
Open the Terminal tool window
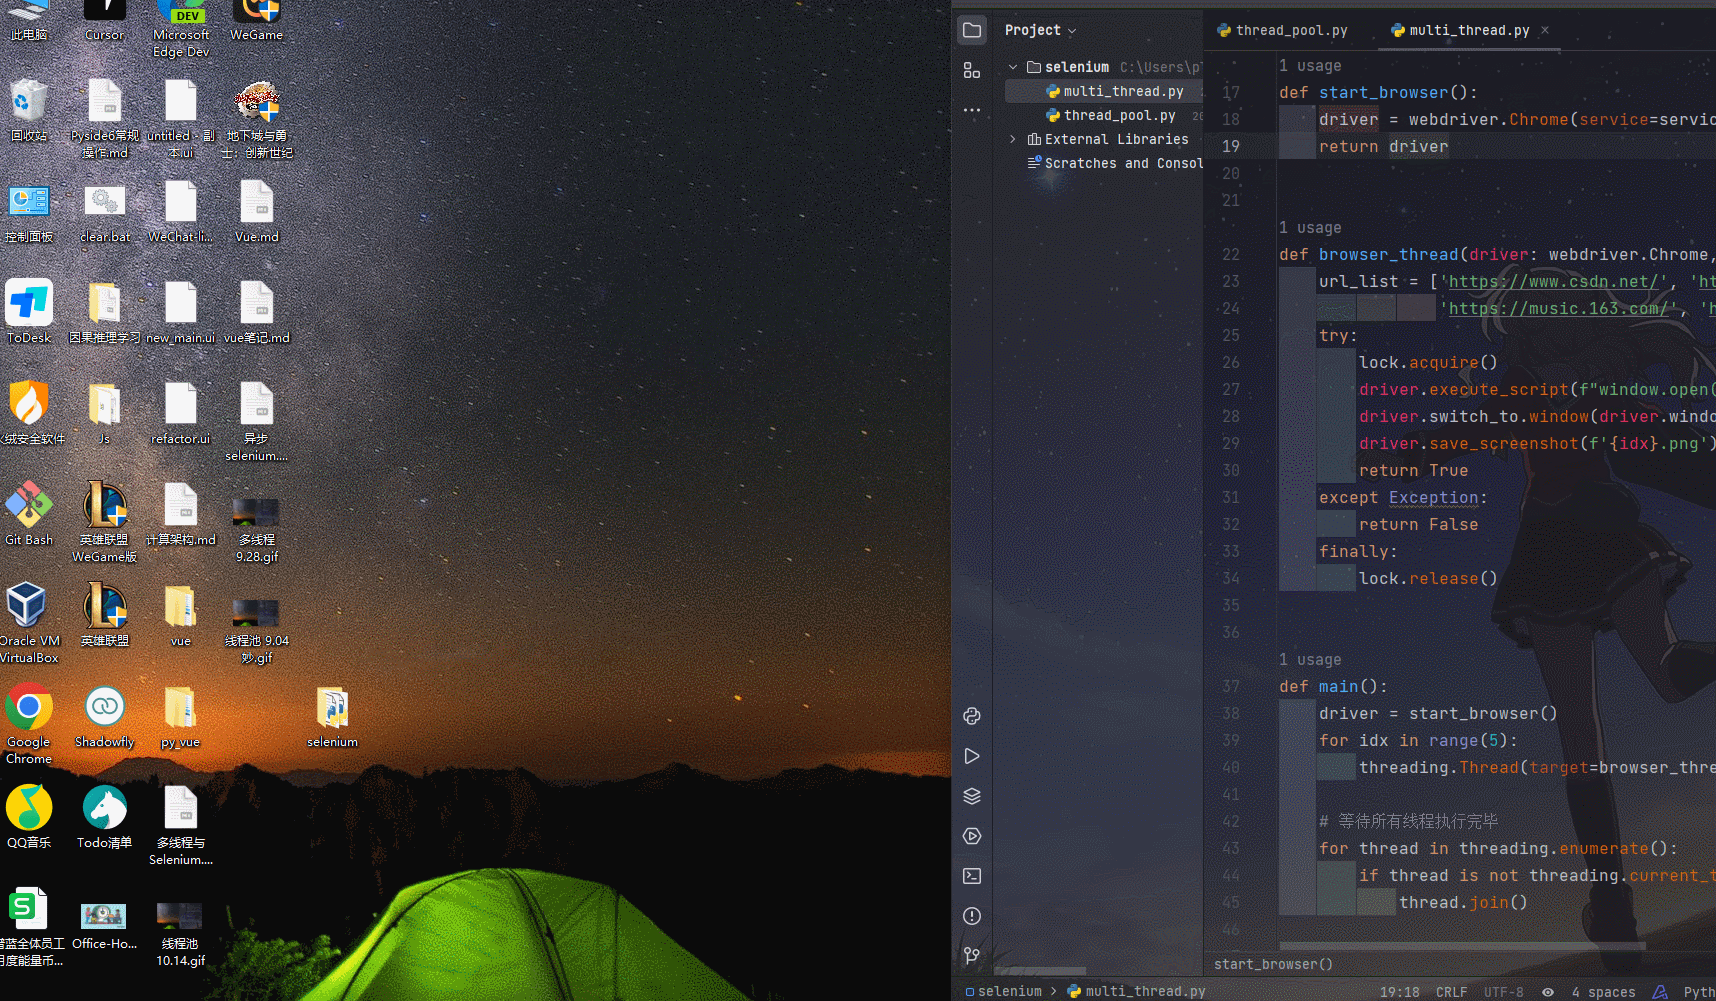click(972, 876)
